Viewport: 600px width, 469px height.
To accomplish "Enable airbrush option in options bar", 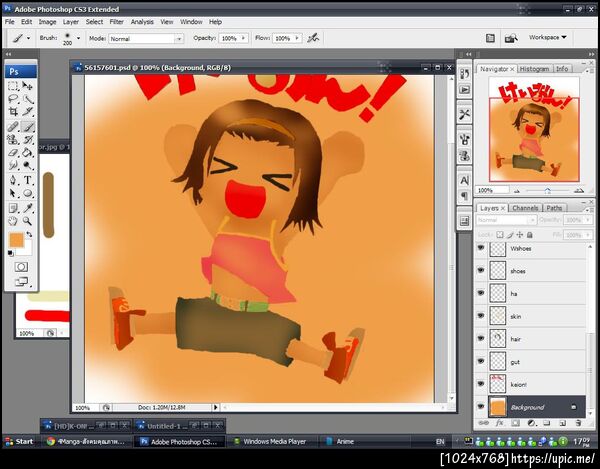I will coord(313,38).
